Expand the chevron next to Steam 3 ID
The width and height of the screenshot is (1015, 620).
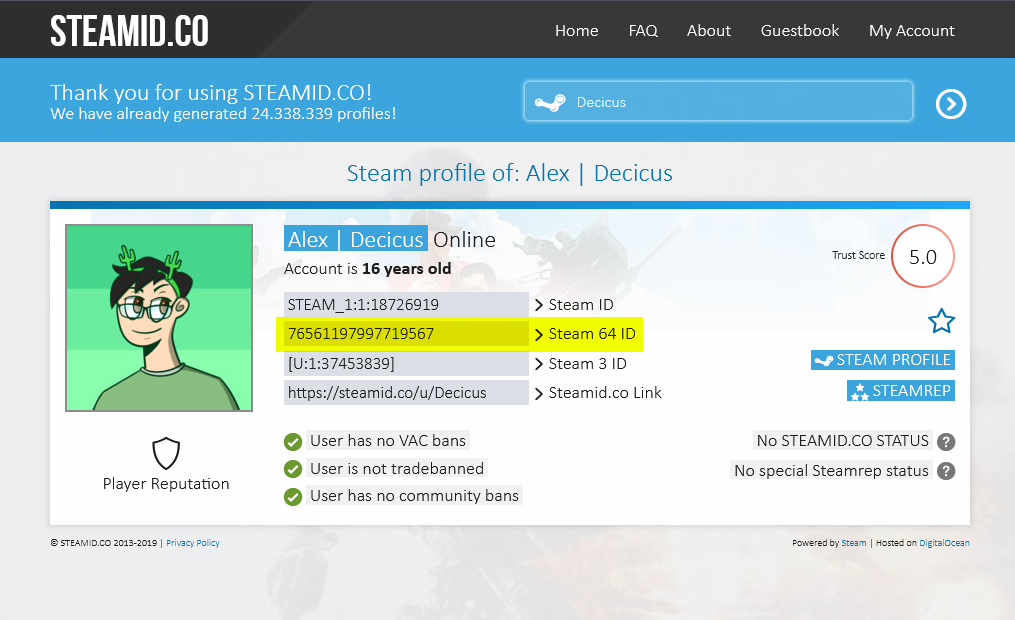tap(541, 363)
